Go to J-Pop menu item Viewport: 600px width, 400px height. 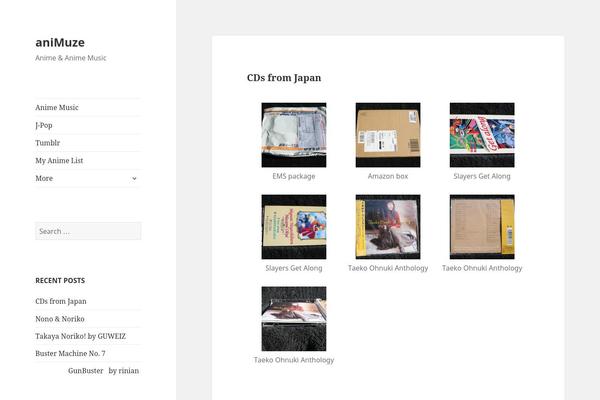click(44, 125)
